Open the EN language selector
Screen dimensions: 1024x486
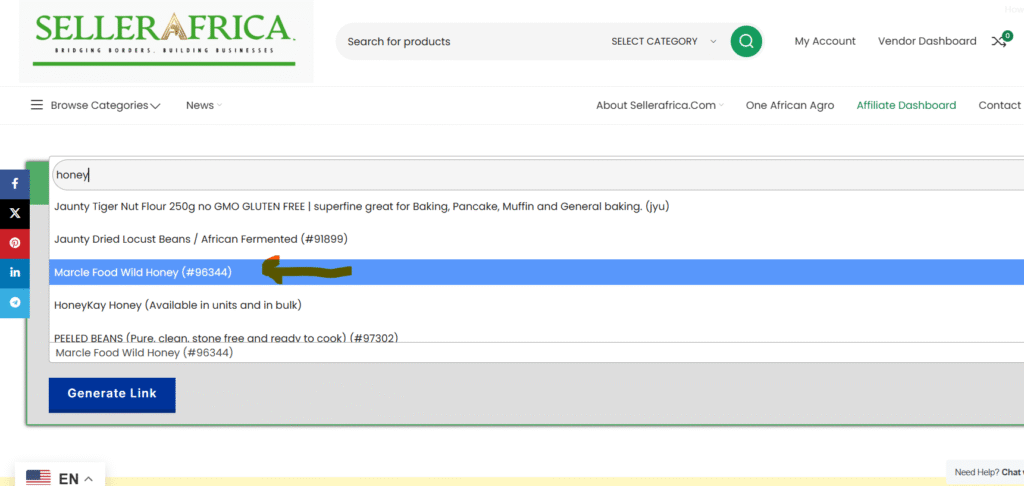click(60, 478)
